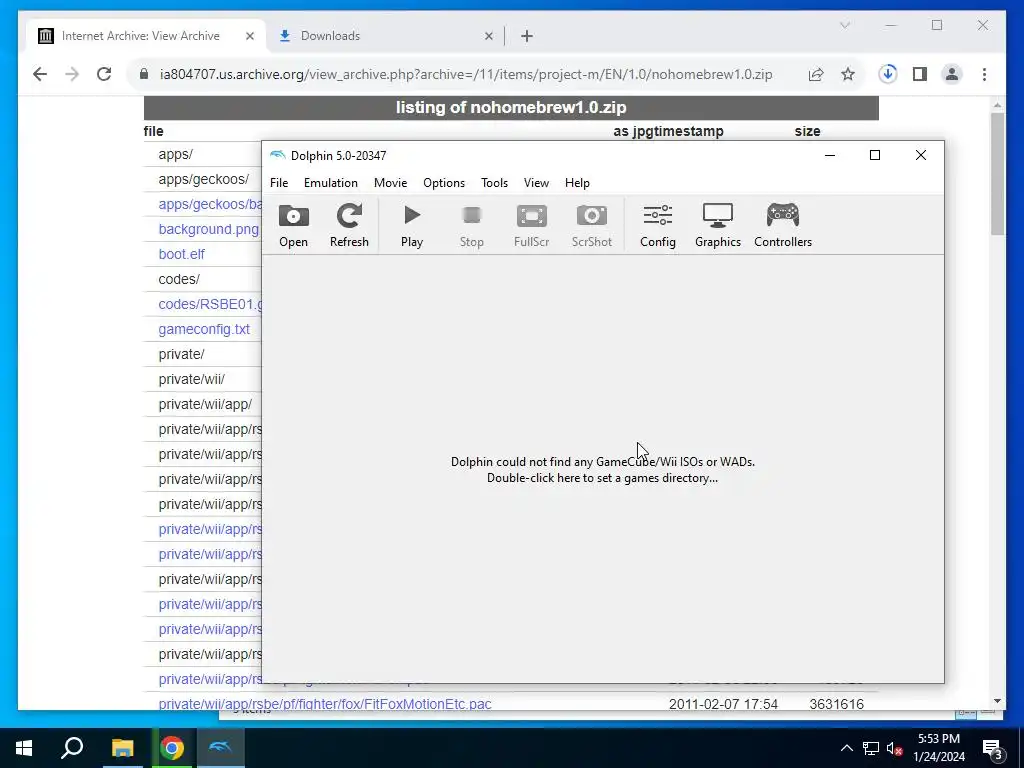1024x768 pixels.
Task: Click the 'codes/' row text
Action: coord(179,279)
